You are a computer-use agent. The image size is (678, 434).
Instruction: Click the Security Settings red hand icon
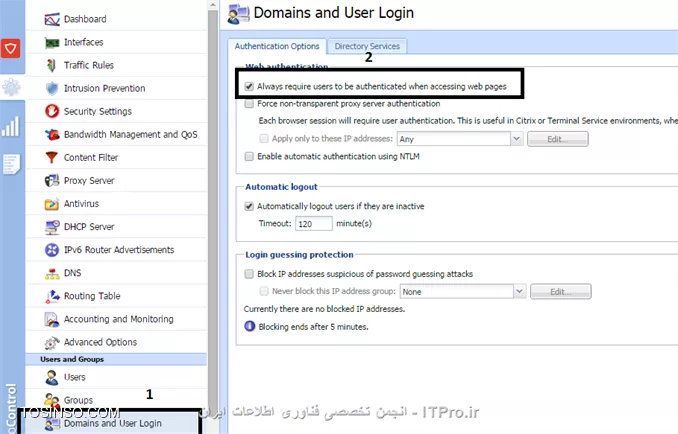pyautogui.click(x=52, y=111)
